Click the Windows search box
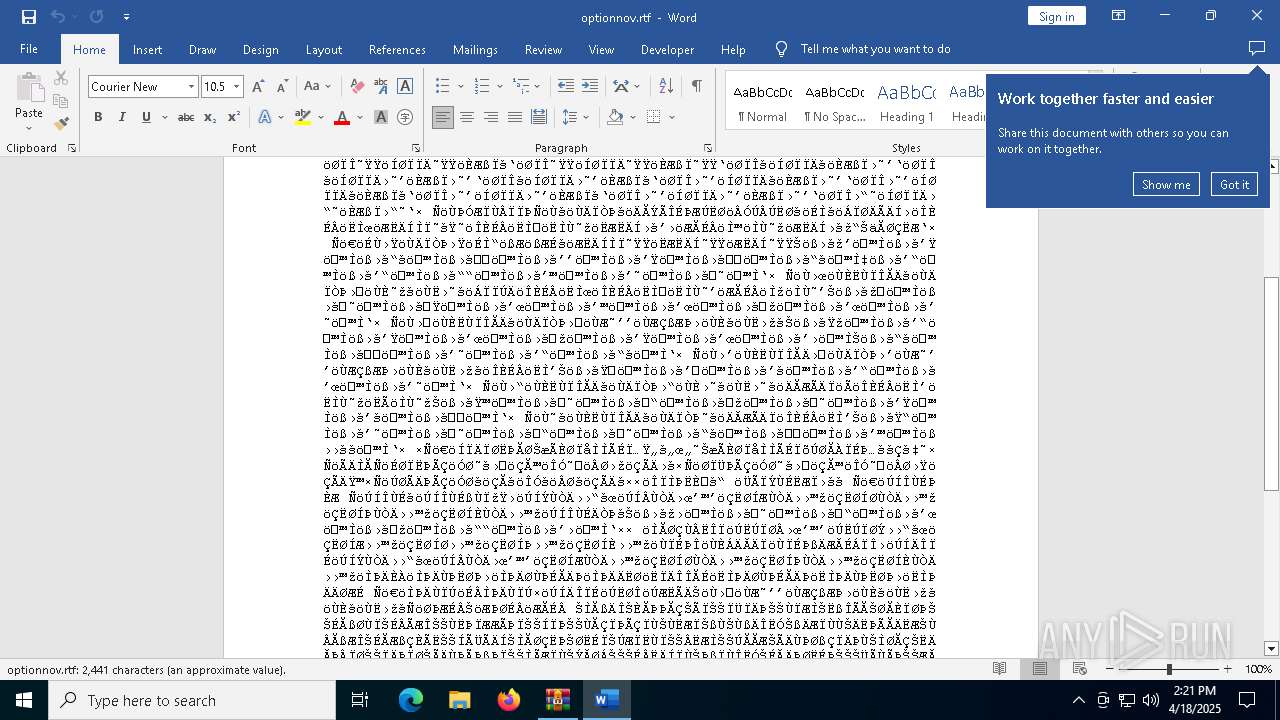 (192, 700)
